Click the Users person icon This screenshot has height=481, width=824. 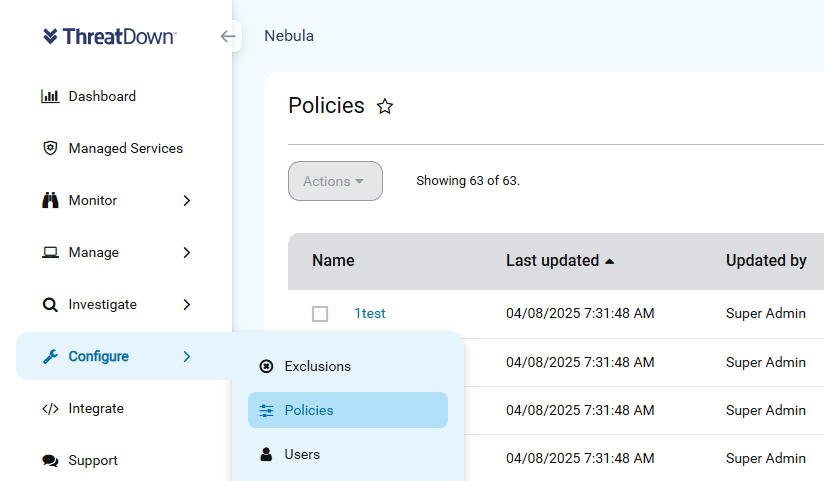[266, 454]
